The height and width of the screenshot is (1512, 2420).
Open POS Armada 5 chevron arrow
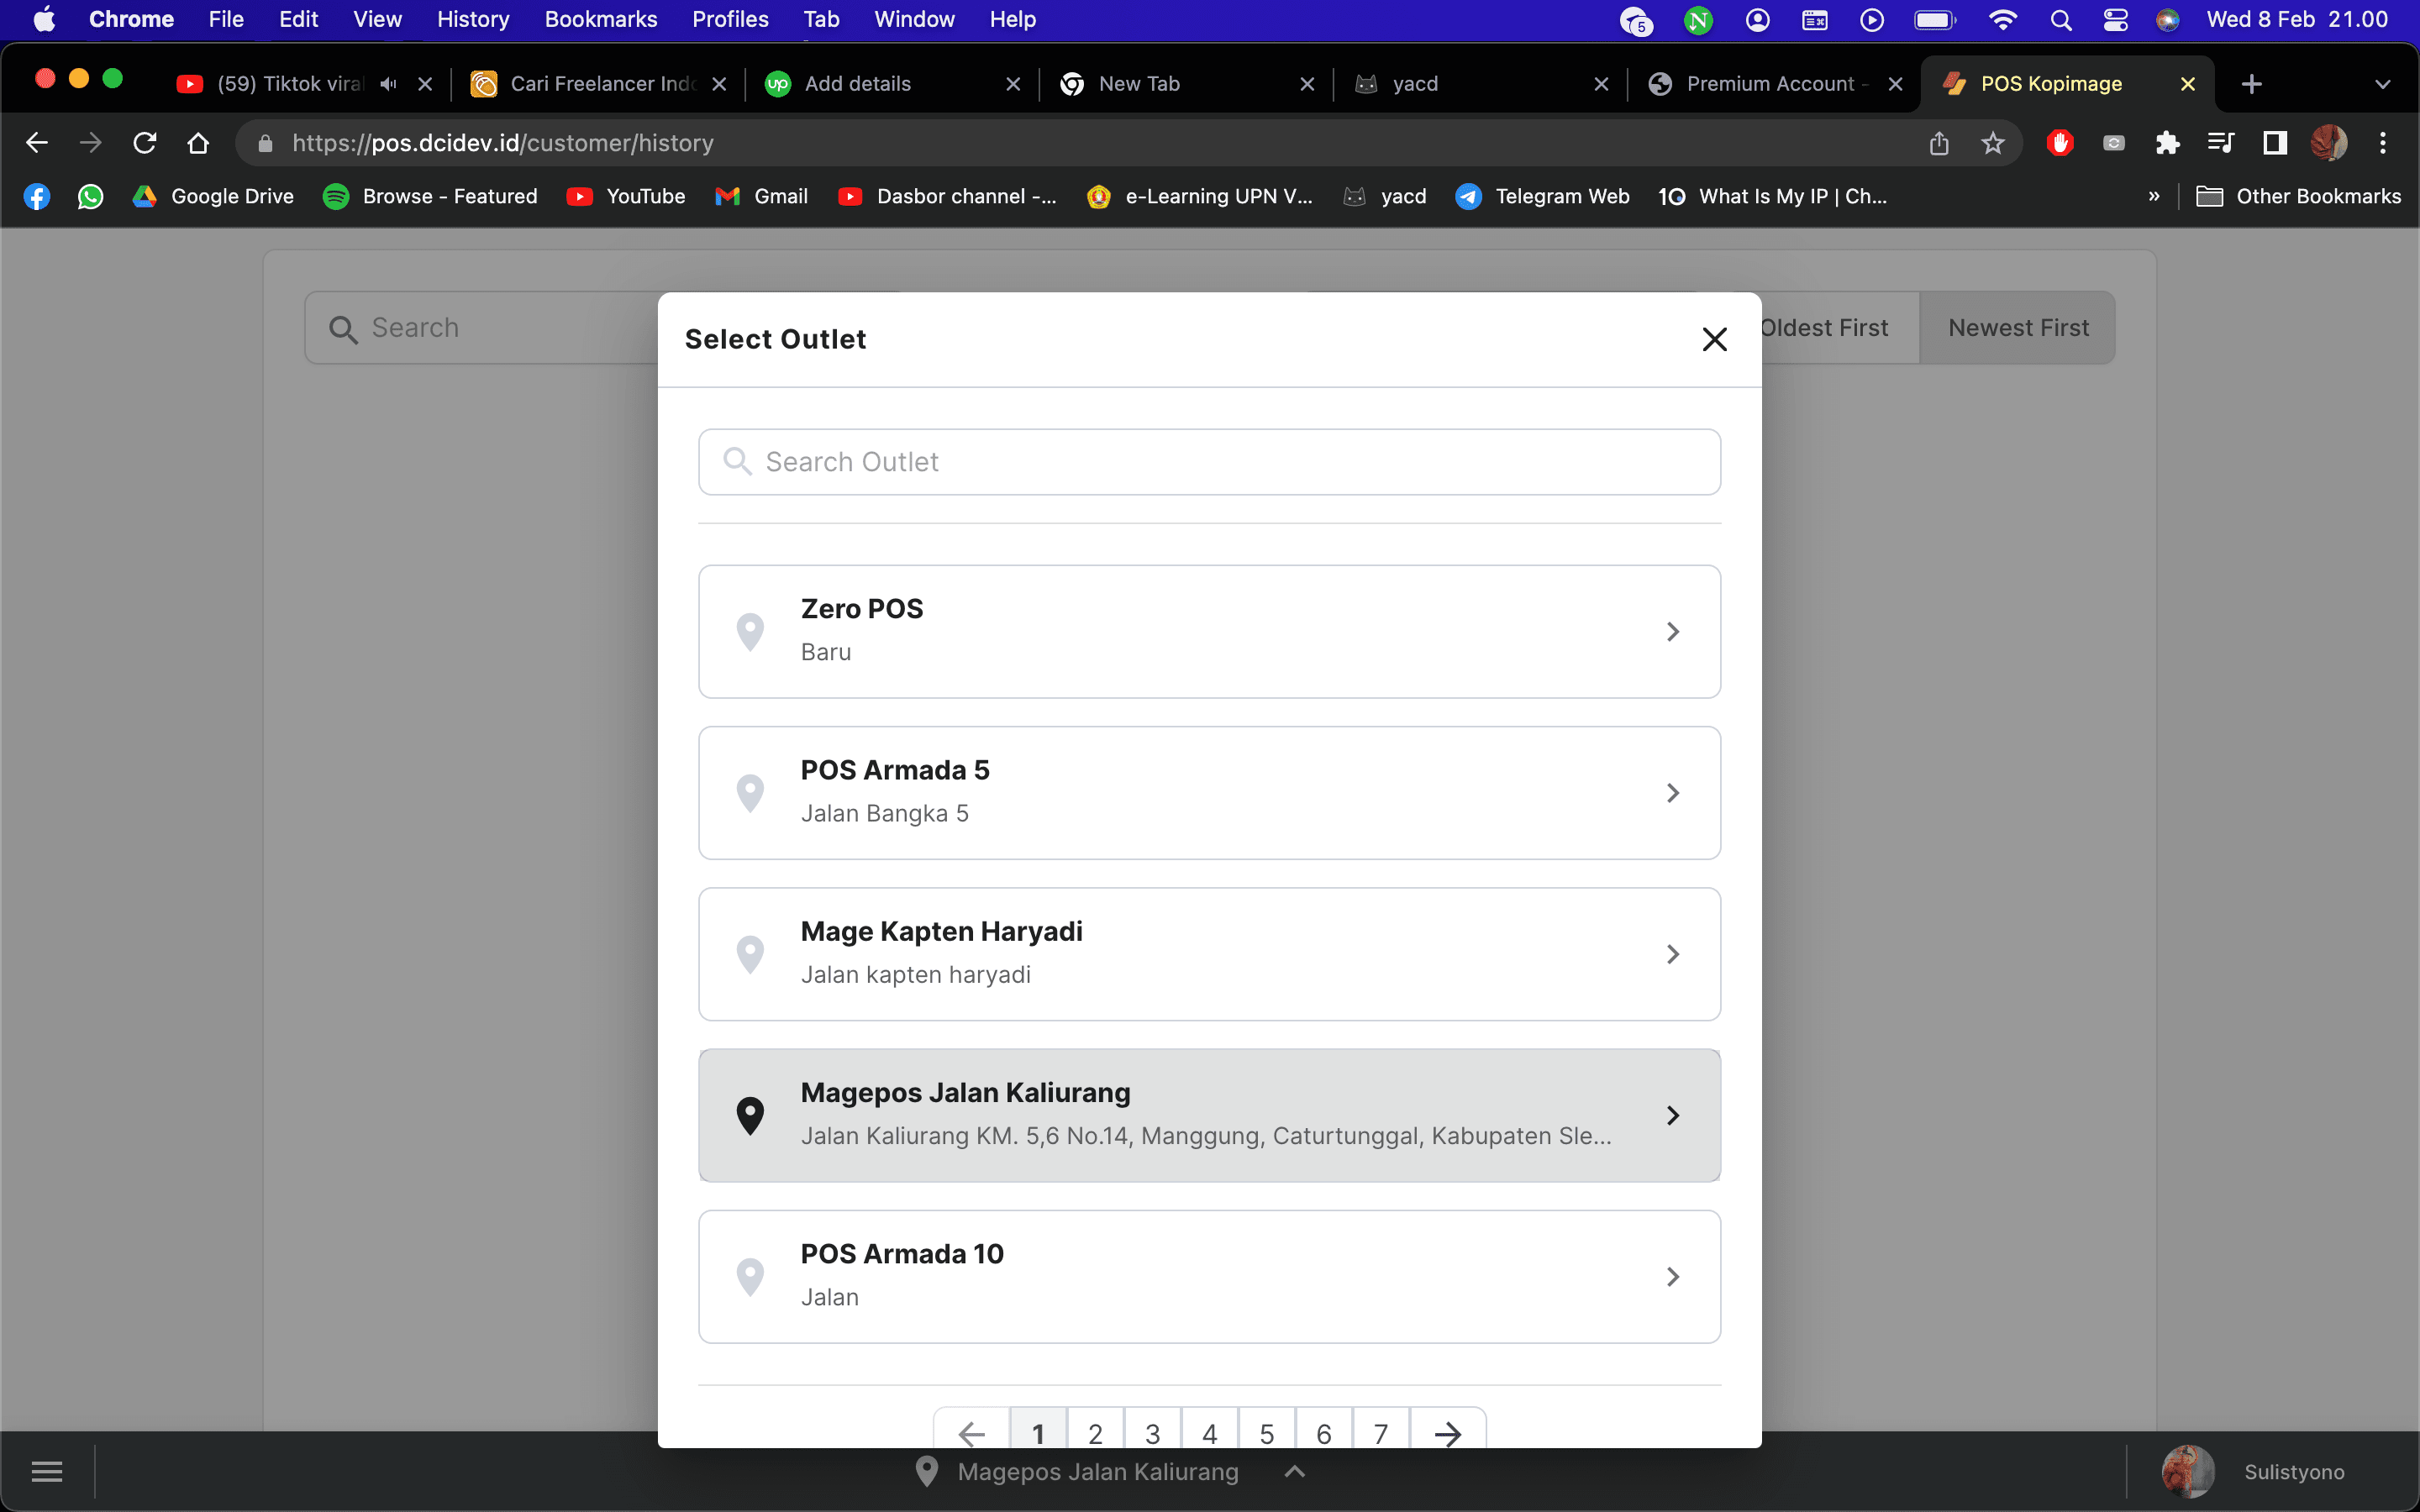click(1672, 793)
